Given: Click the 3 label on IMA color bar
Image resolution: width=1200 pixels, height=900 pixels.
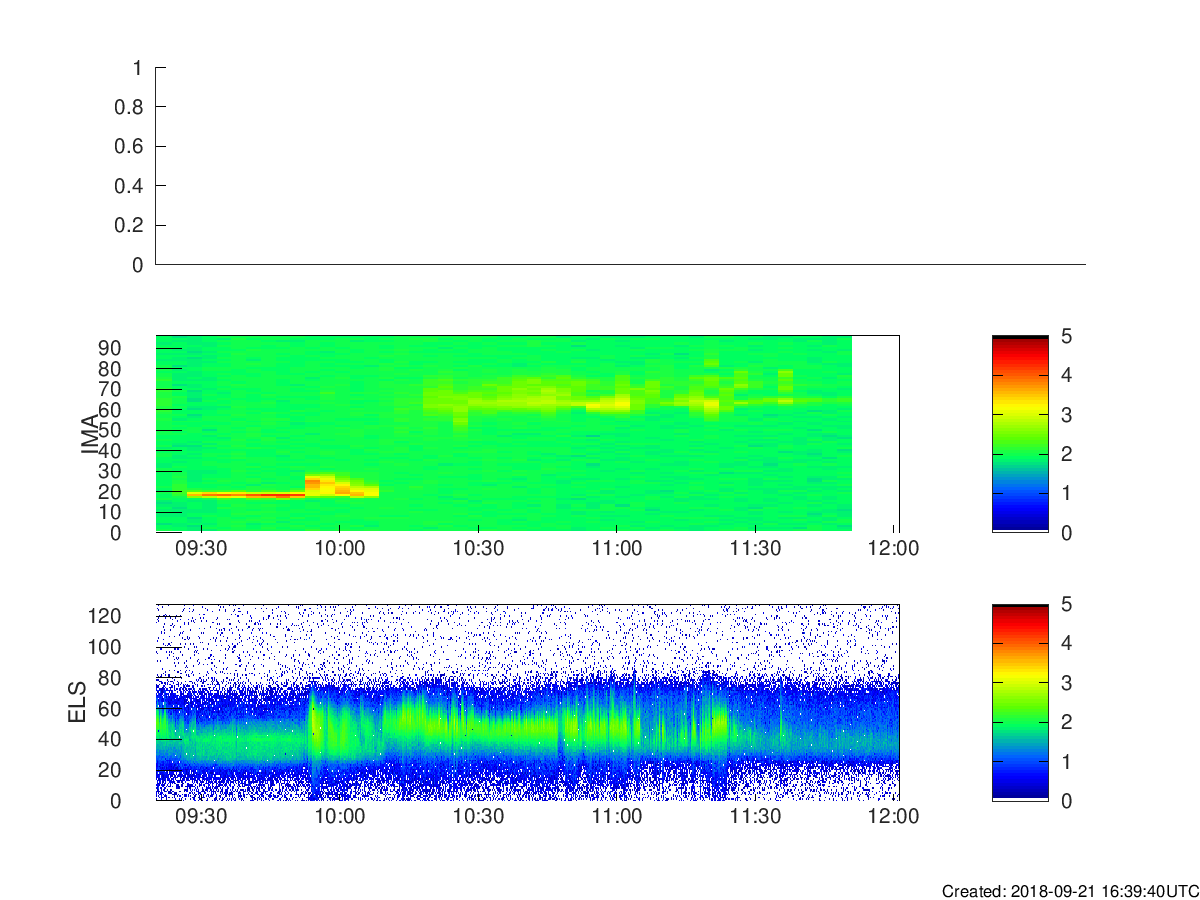Looking at the screenshot, I should (1065, 414).
